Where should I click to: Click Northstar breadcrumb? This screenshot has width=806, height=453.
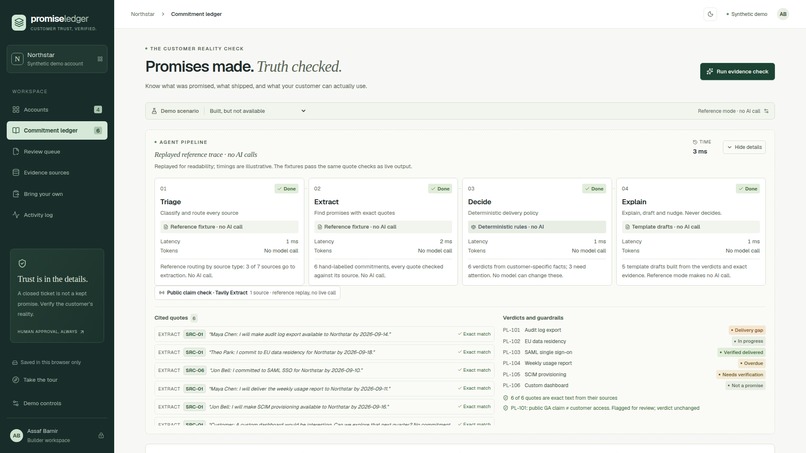click(142, 14)
